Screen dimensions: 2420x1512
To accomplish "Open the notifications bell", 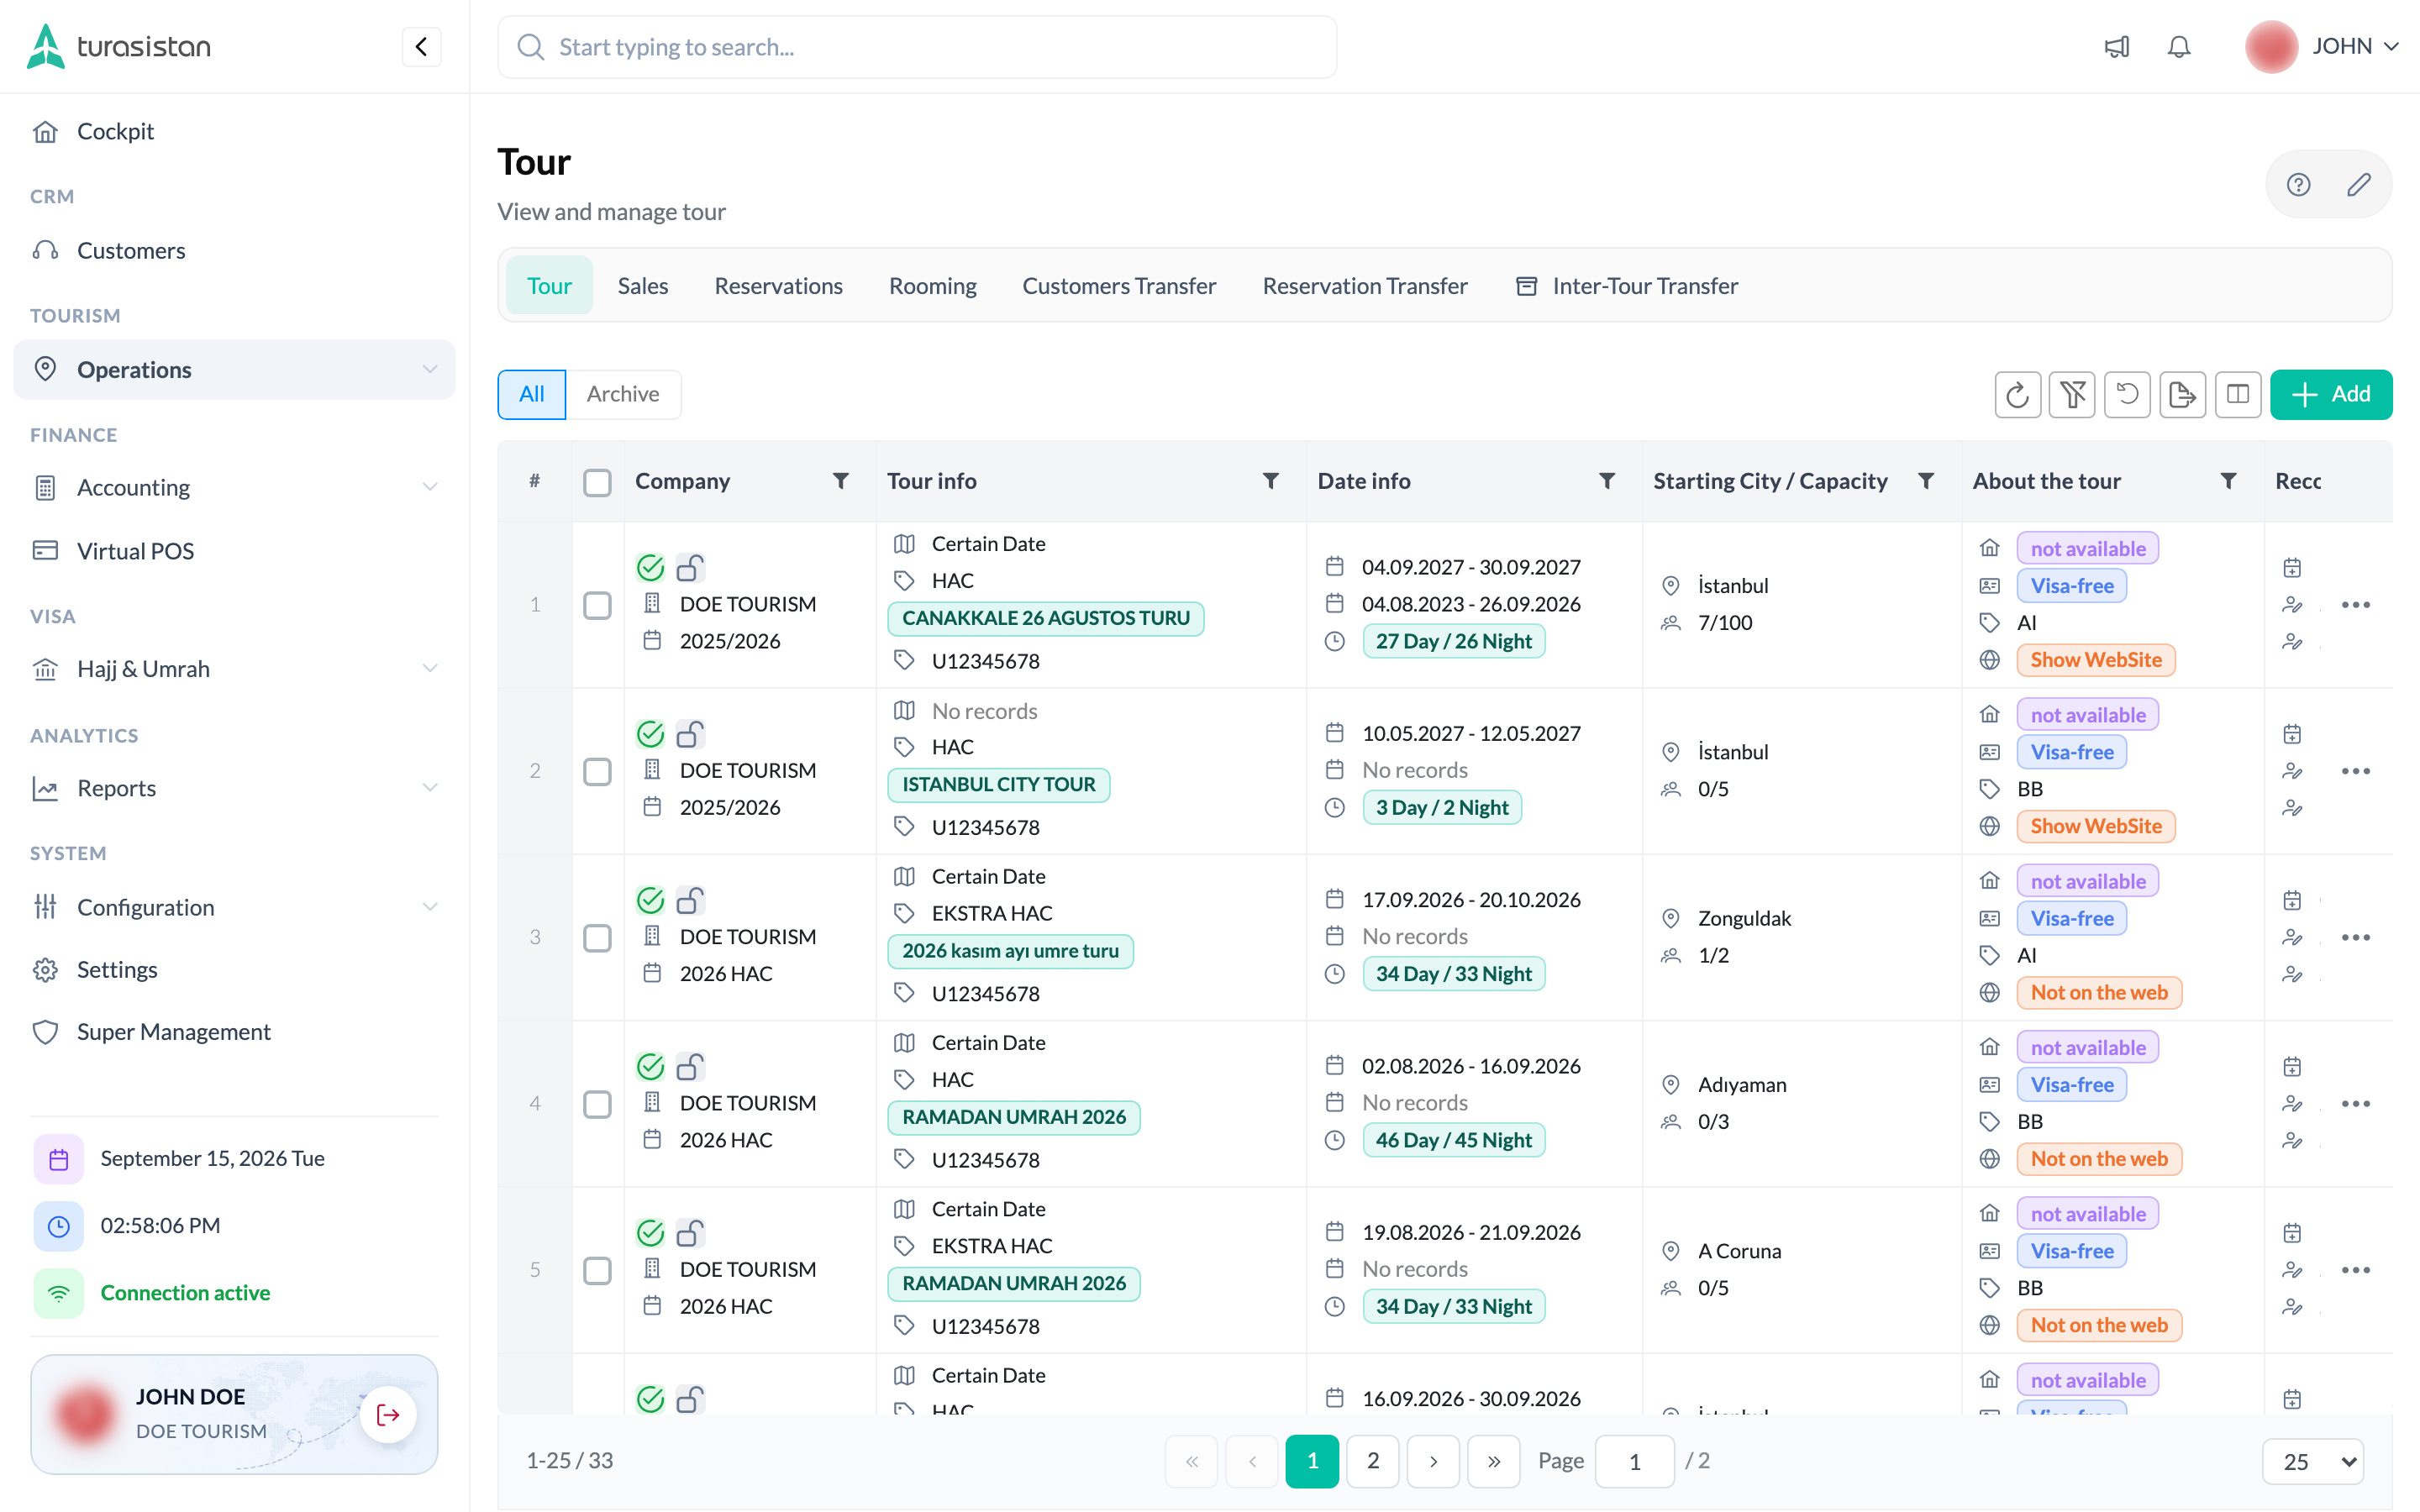I will (x=2179, y=47).
